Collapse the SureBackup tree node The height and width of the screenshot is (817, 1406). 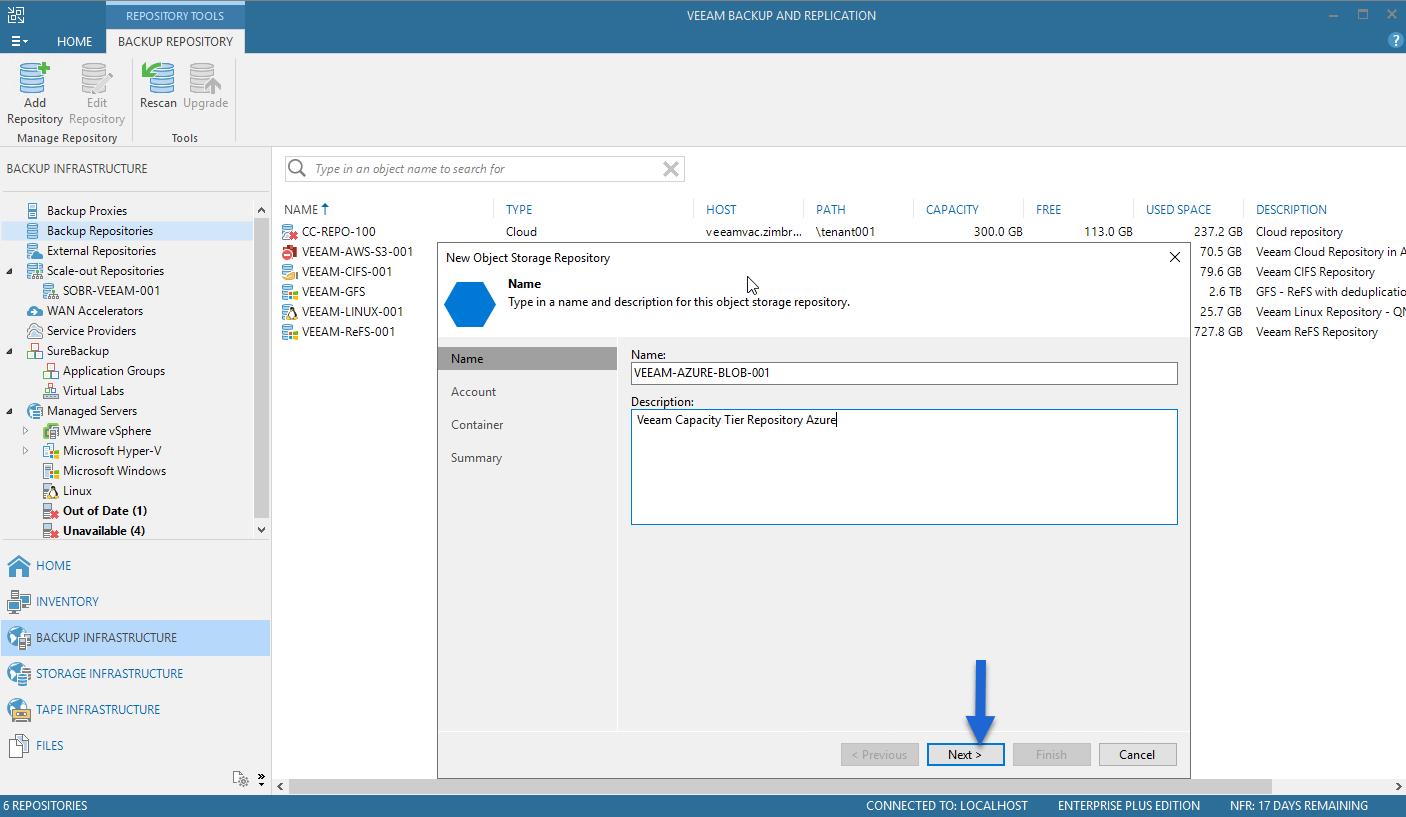click(10, 351)
